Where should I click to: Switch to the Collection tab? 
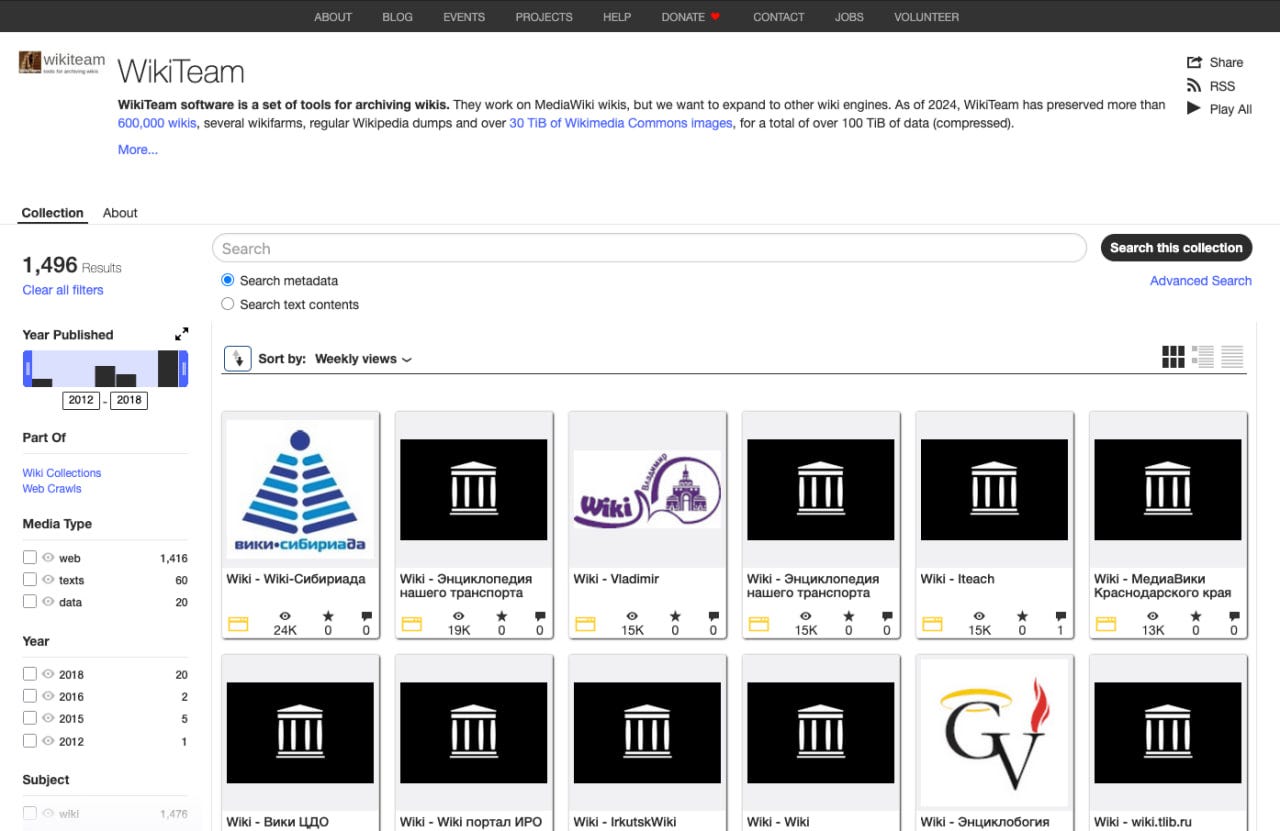click(x=53, y=213)
